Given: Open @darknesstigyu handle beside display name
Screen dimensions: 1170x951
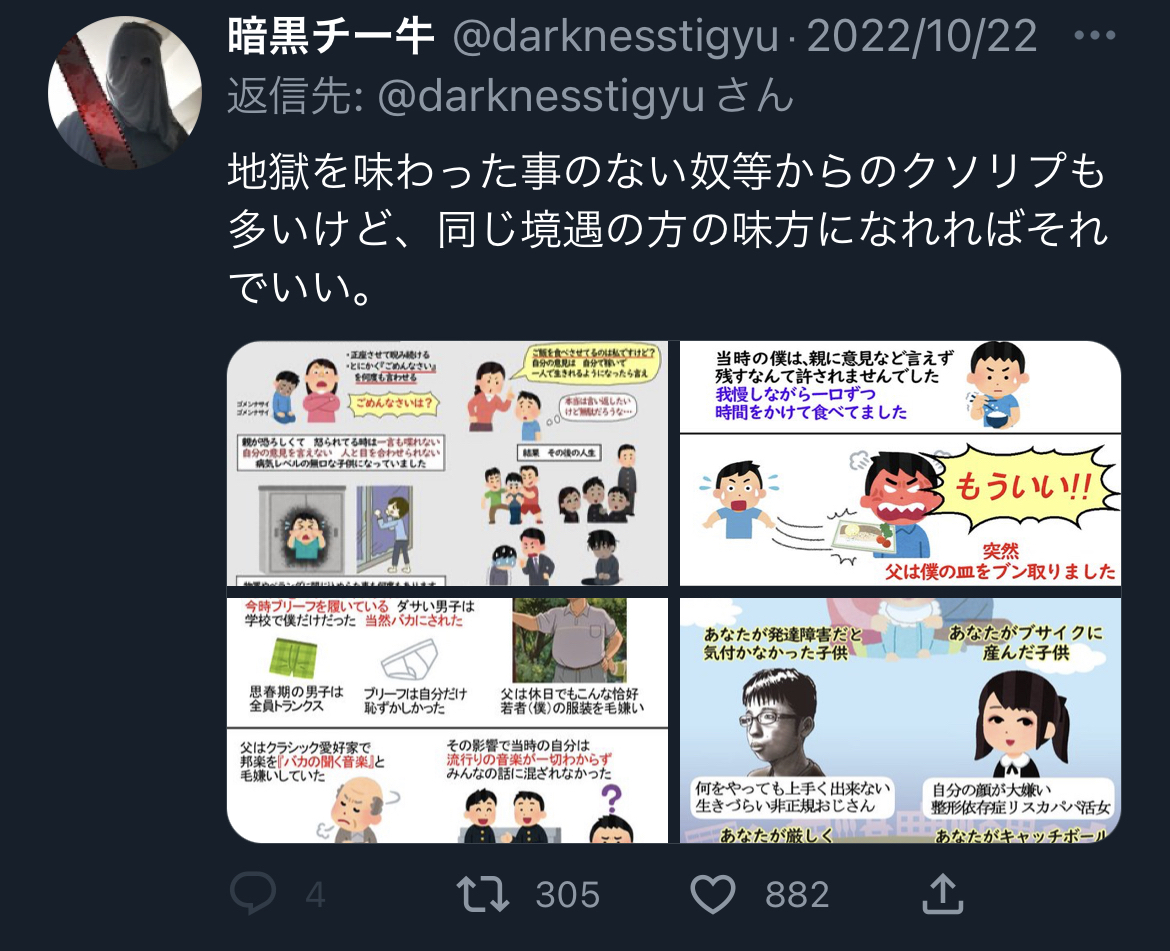Looking at the screenshot, I should click(616, 36).
